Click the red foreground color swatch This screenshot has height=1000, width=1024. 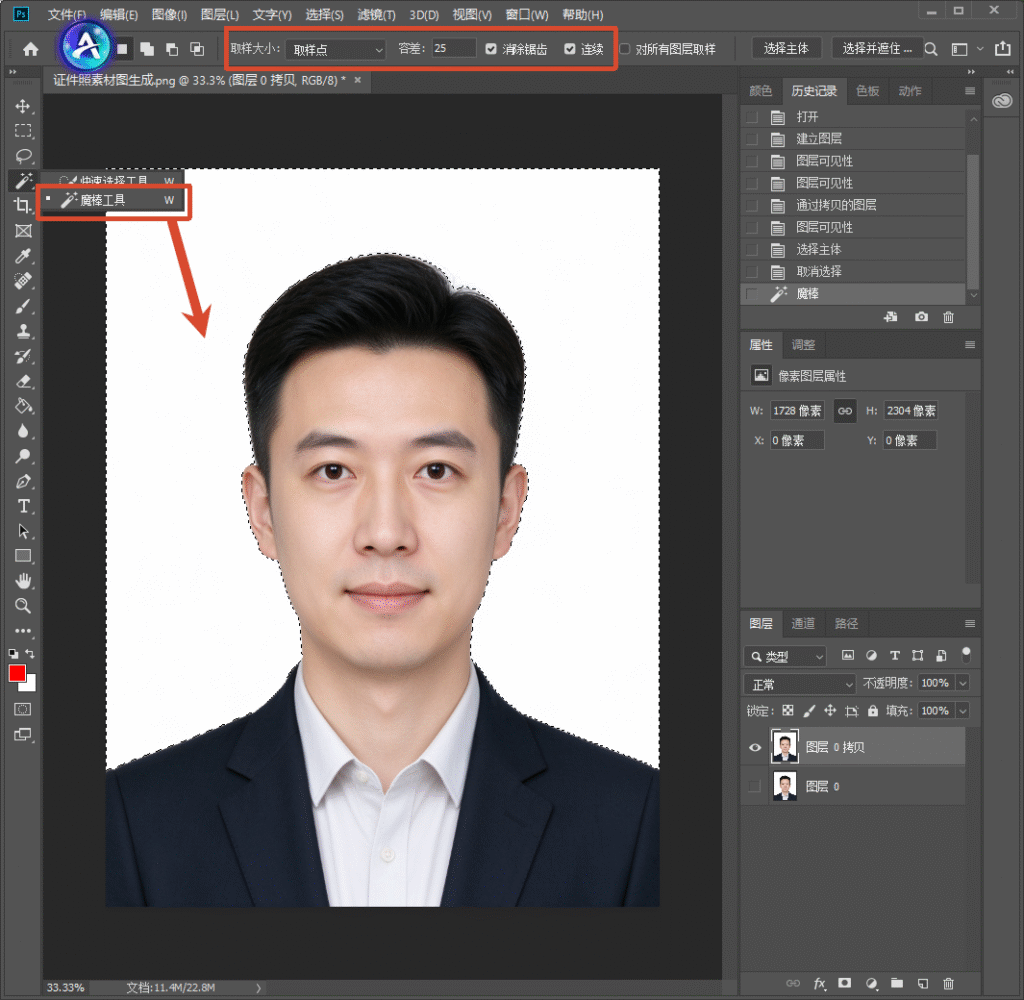(16, 673)
